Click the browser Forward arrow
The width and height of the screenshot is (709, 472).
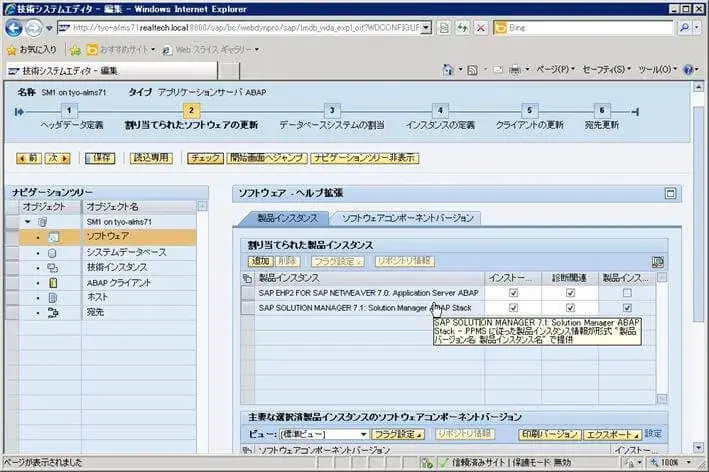(x=33, y=28)
